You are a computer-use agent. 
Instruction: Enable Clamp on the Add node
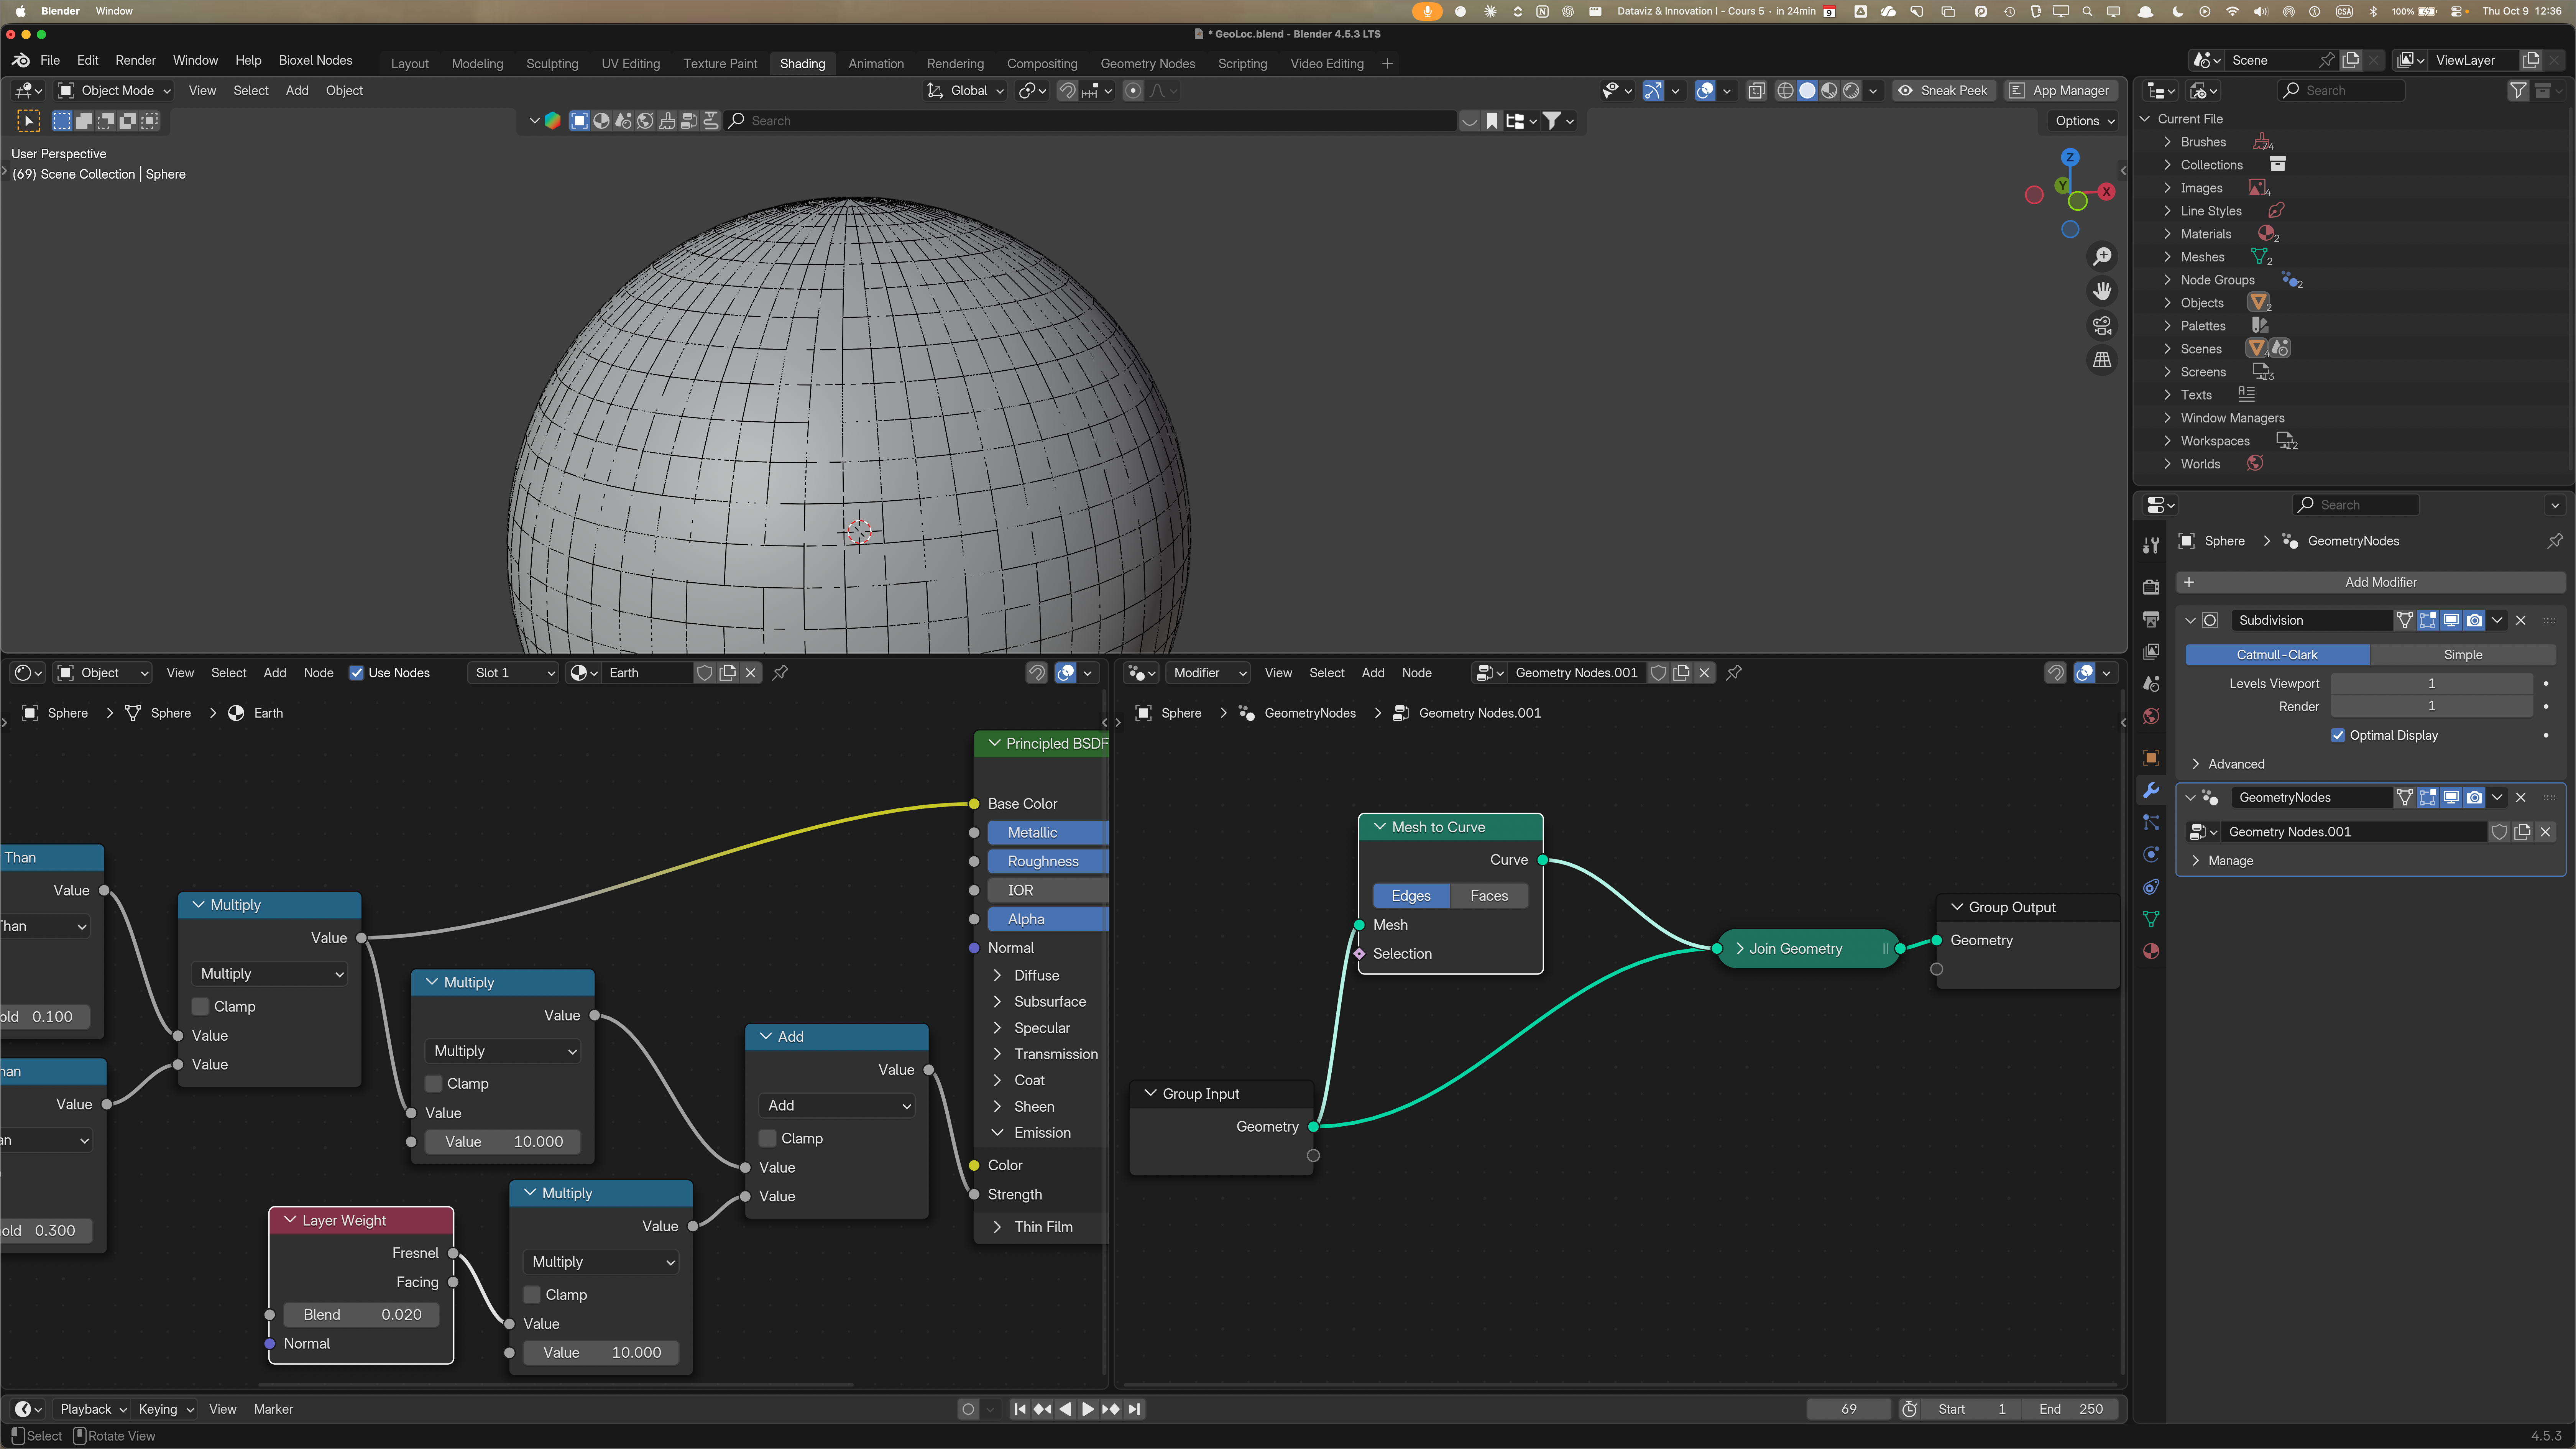(x=768, y=1138)
